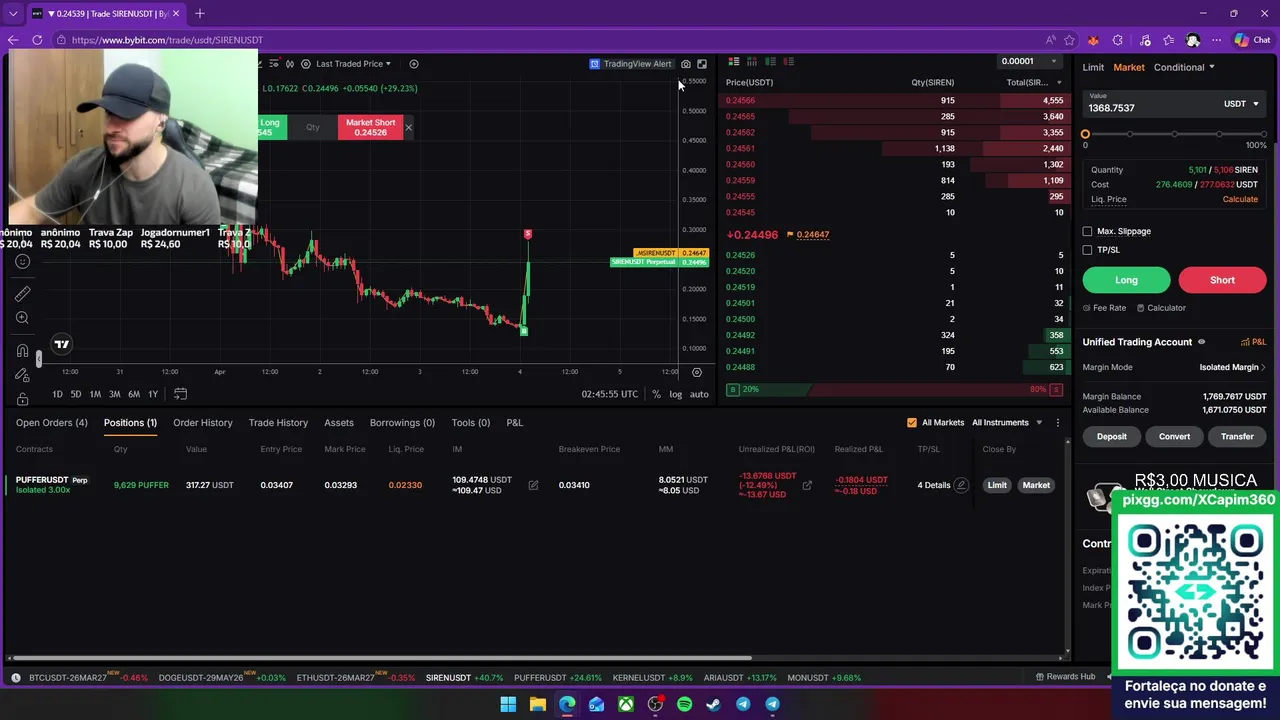Enable the magnet snapping tool
Screen dimensions: 1280x720
[22, 352]
